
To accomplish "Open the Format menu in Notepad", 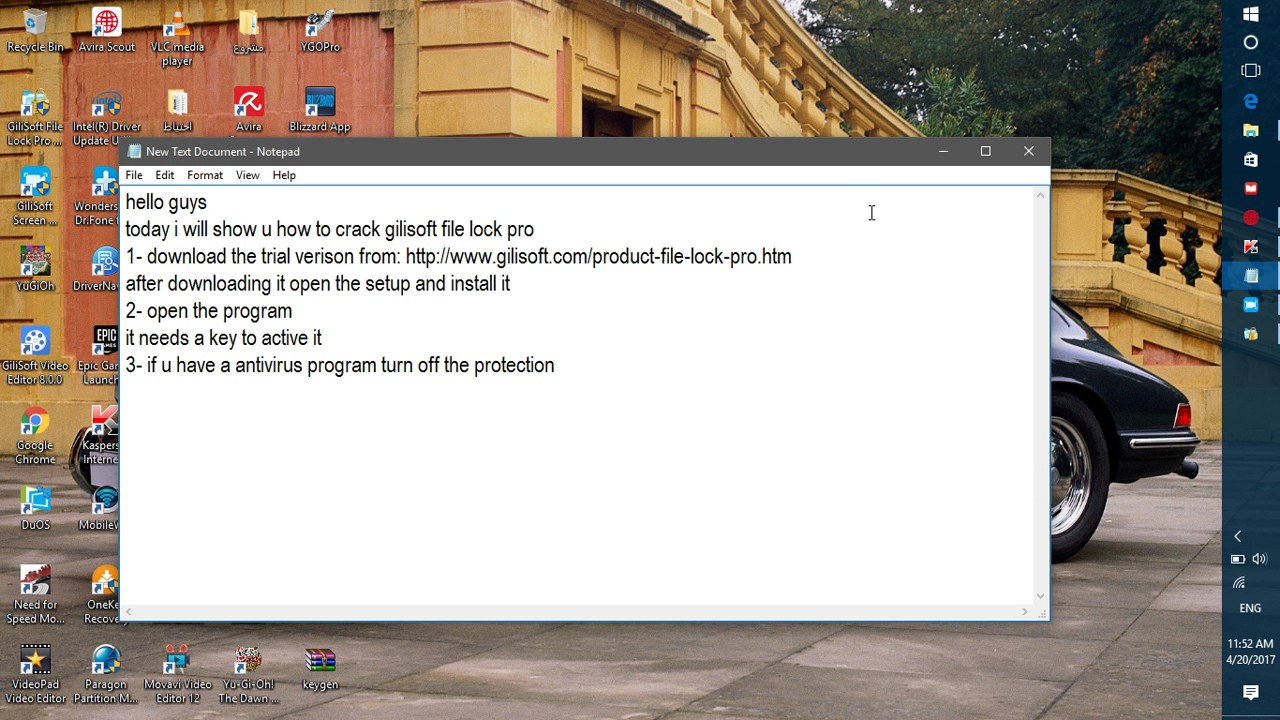I will point(205,175).
